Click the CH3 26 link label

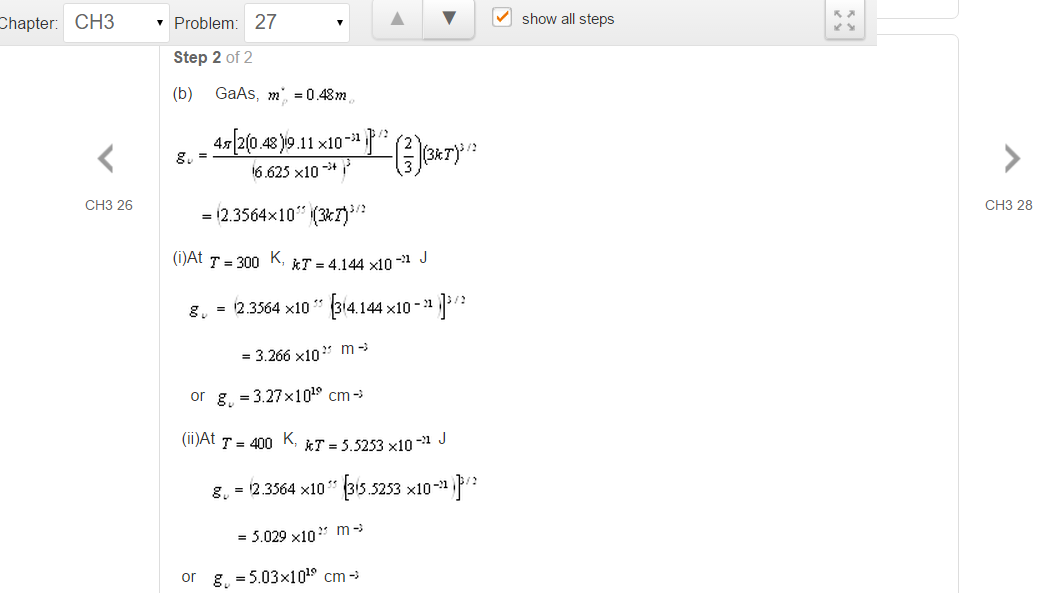109,205
